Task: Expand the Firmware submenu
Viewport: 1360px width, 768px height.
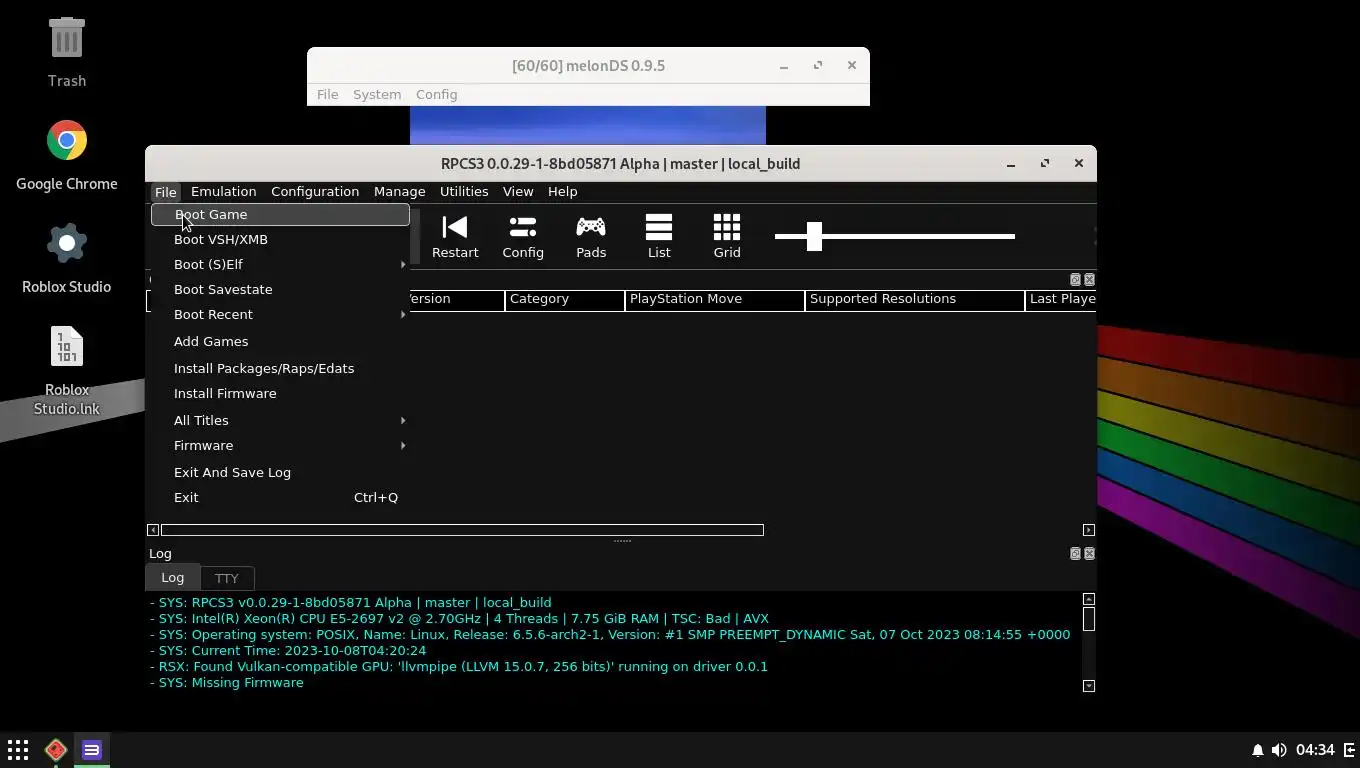Action: coord(280,445)
